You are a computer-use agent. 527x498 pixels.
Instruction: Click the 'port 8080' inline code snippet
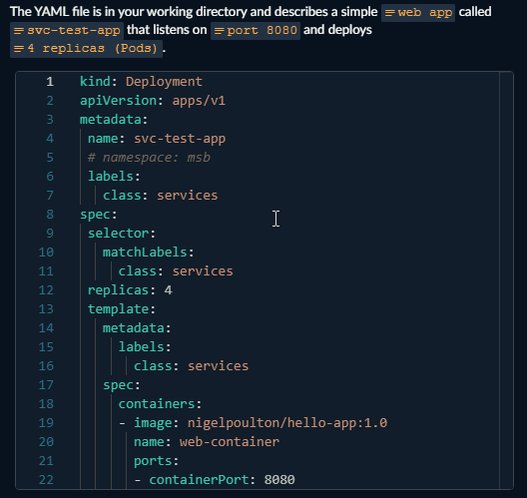coord(255,31)
